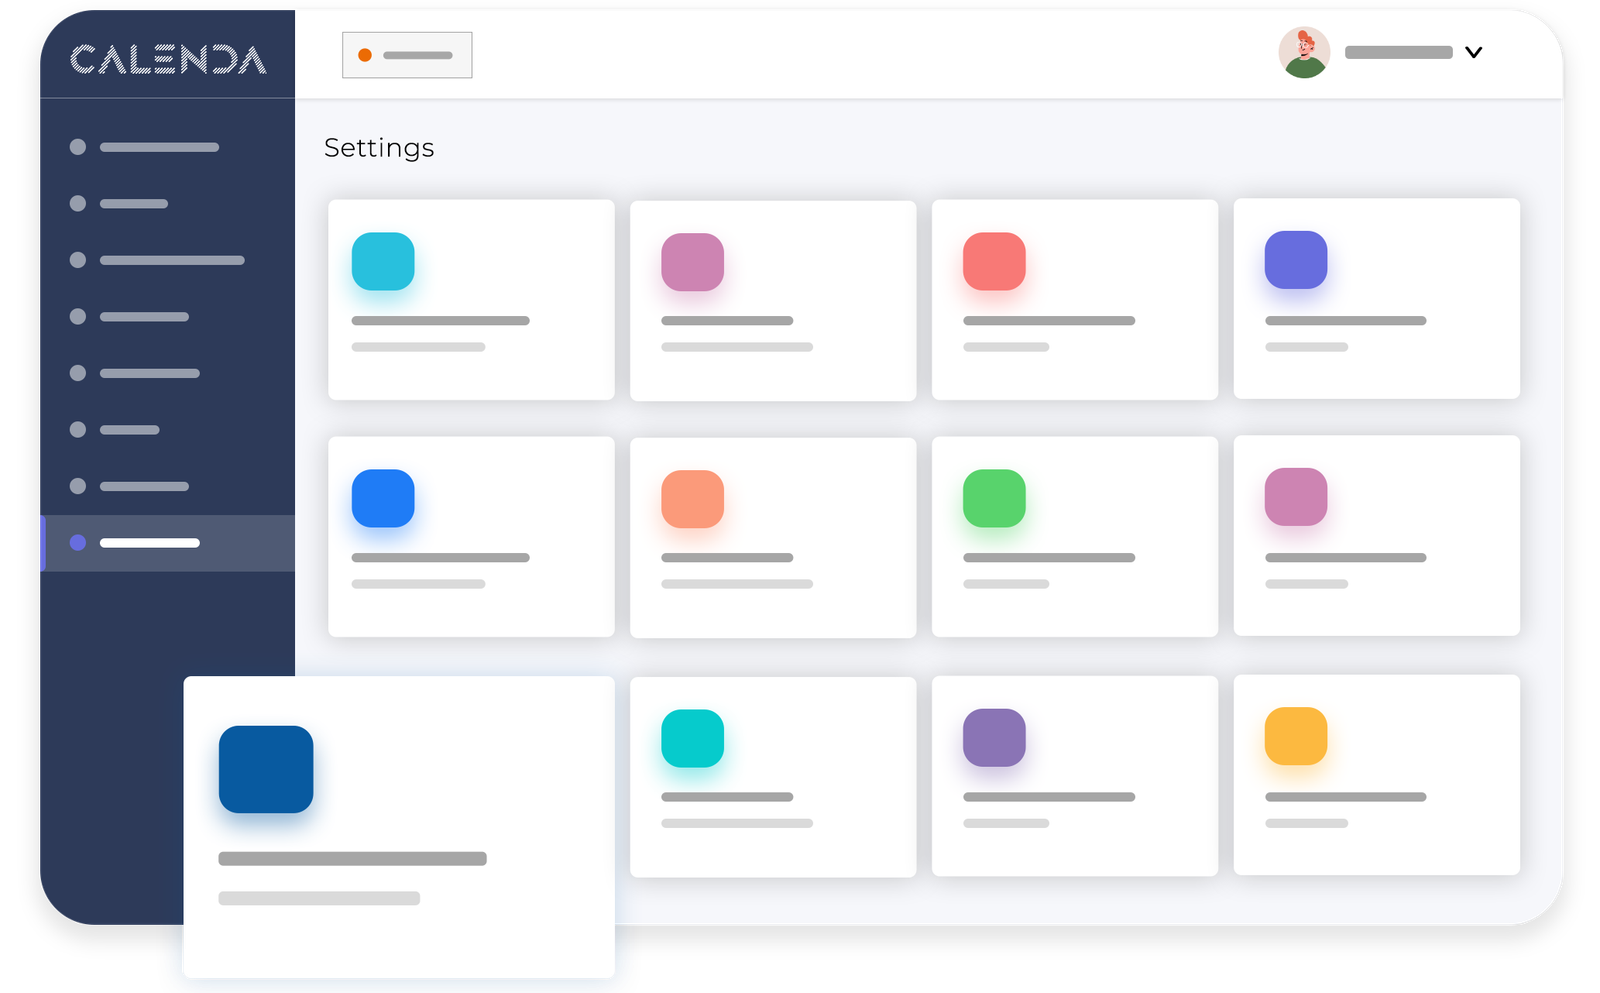Select the bright blue icon in the second row
The height and width of the screenshot is (993, 1600).
click(383, 499)
